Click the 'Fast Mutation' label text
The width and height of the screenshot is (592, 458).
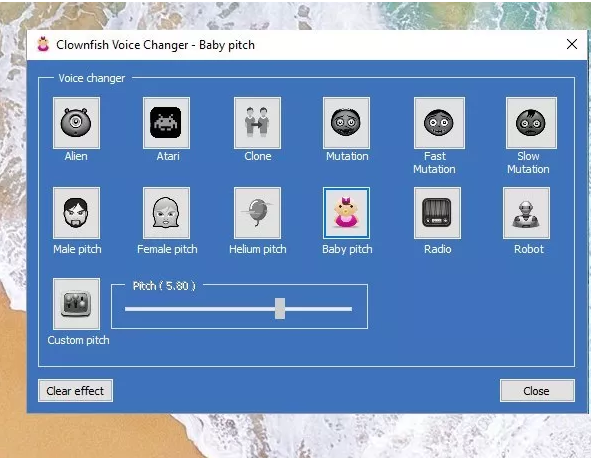tap(434, 163)
